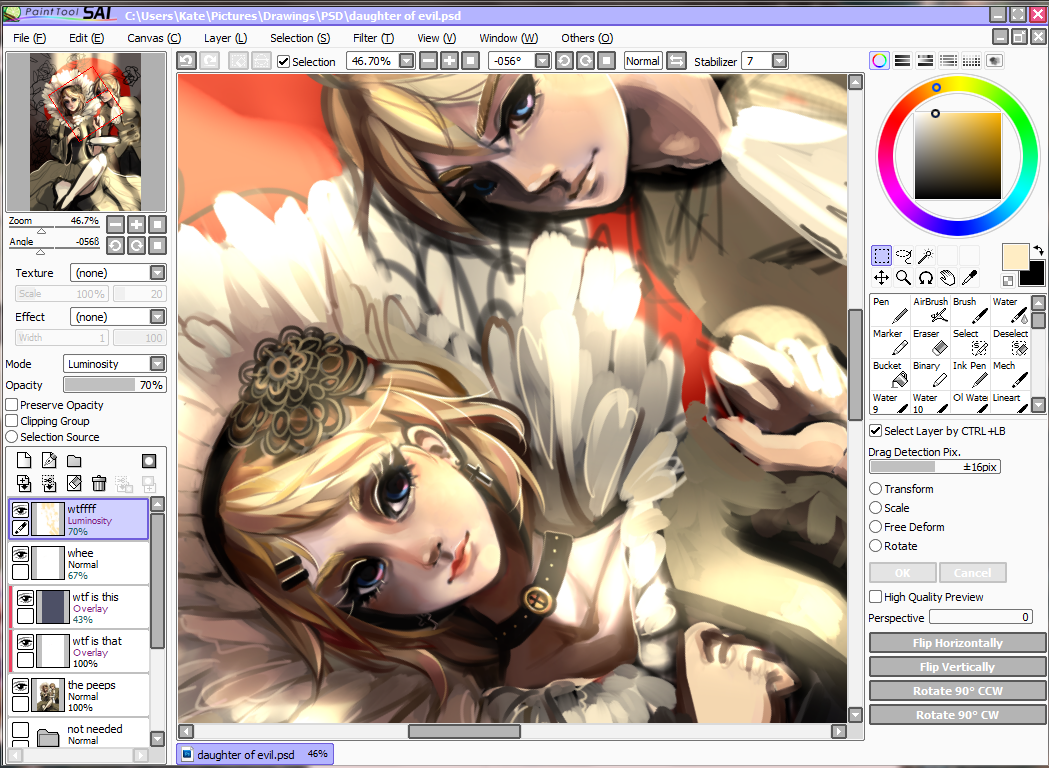Open the Texture dropdown
This screenshot has height=768, width=1049.
click(x=158, y=273)
